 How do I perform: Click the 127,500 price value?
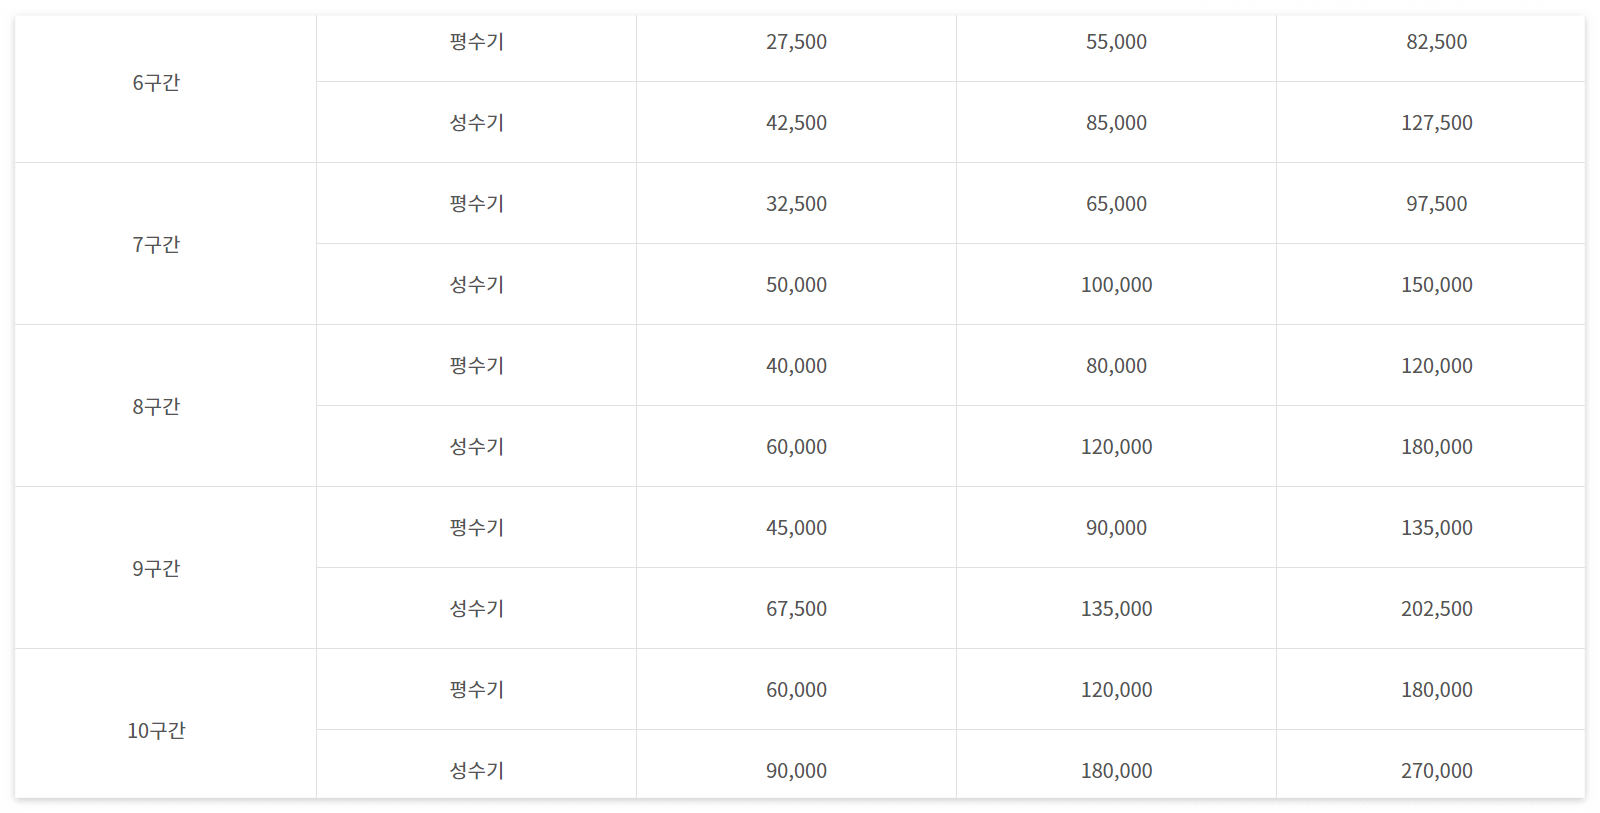1437,123
